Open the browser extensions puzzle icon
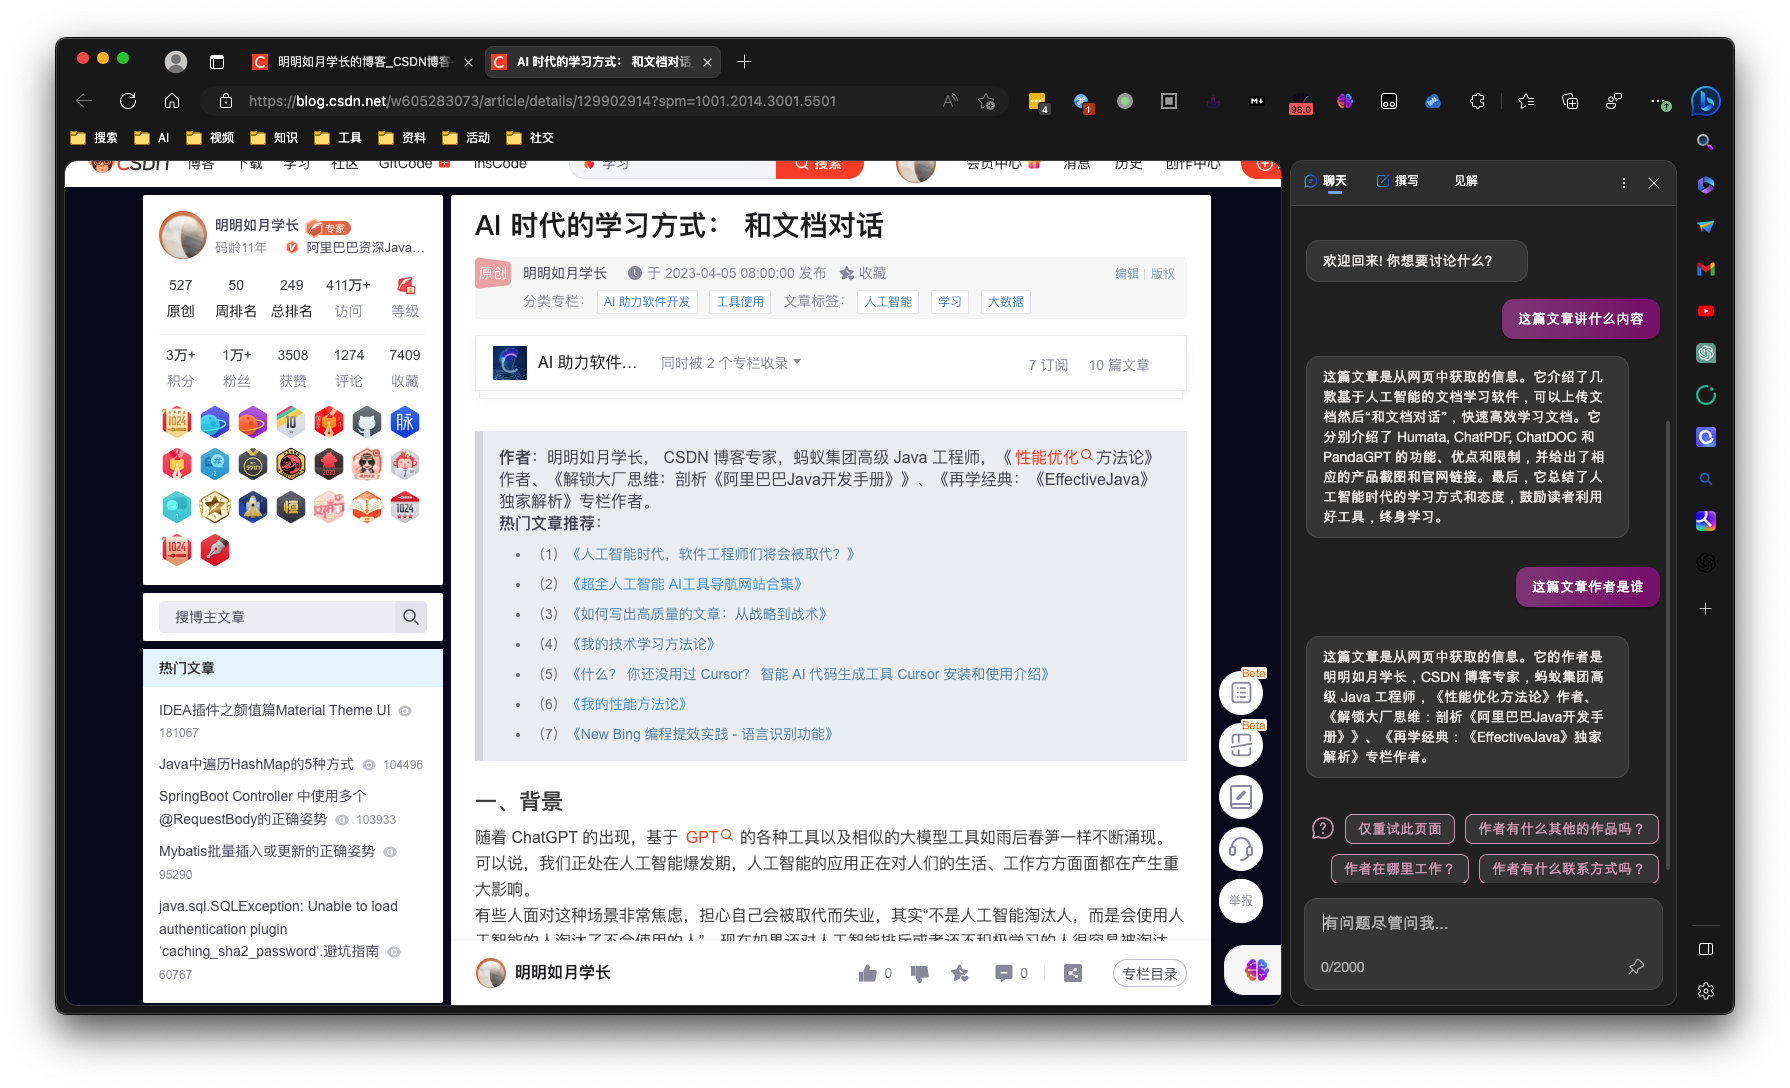The height and width of the screenshot is (1088, 1790). pyautogui.click(x=1477, y=101)
